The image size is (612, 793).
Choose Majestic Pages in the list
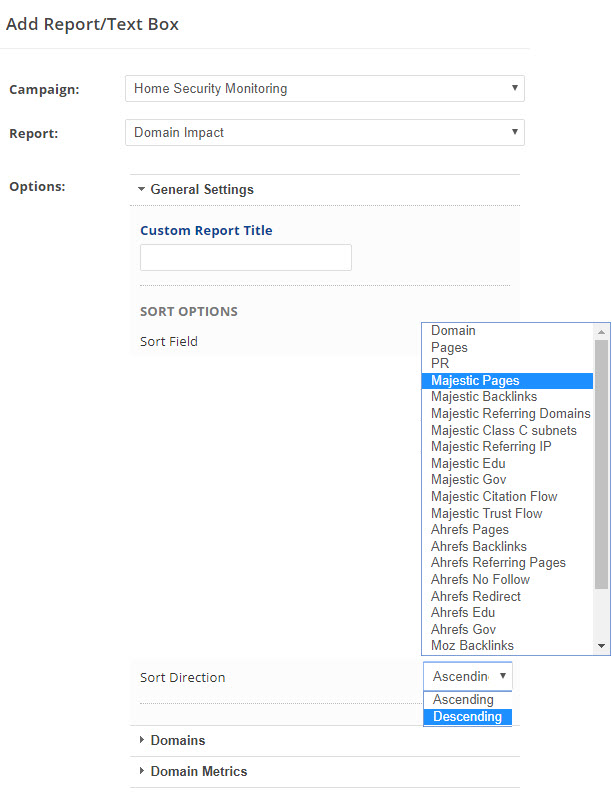click(x=475, y=381)
